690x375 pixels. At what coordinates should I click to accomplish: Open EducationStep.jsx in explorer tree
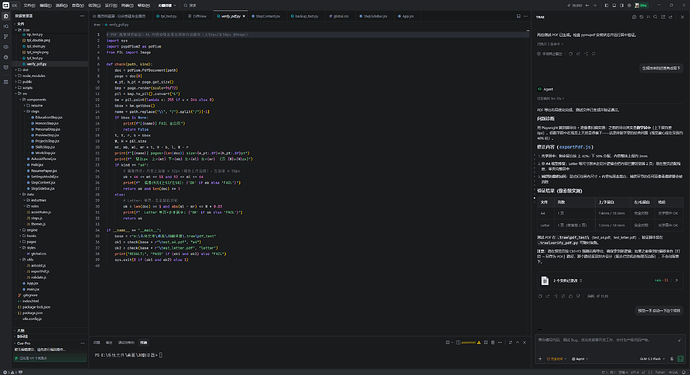[48, 118]
